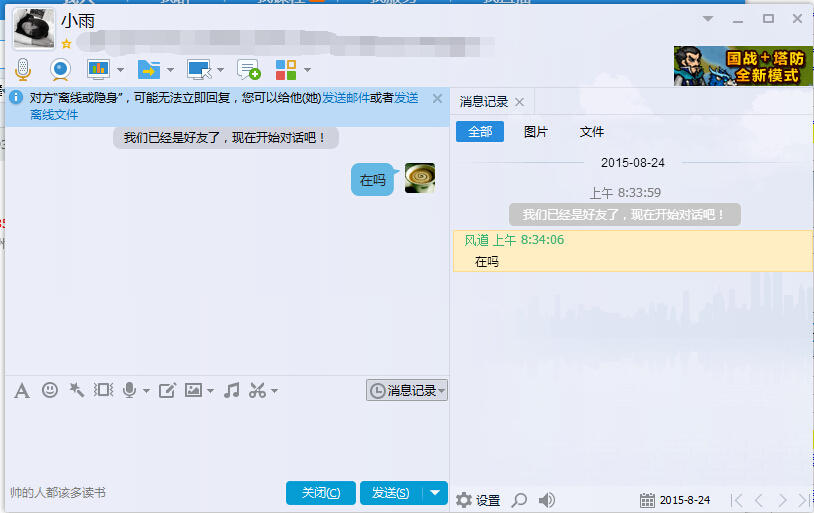
Task: Click the 发送(S) send button
Action: coord(390,492)
